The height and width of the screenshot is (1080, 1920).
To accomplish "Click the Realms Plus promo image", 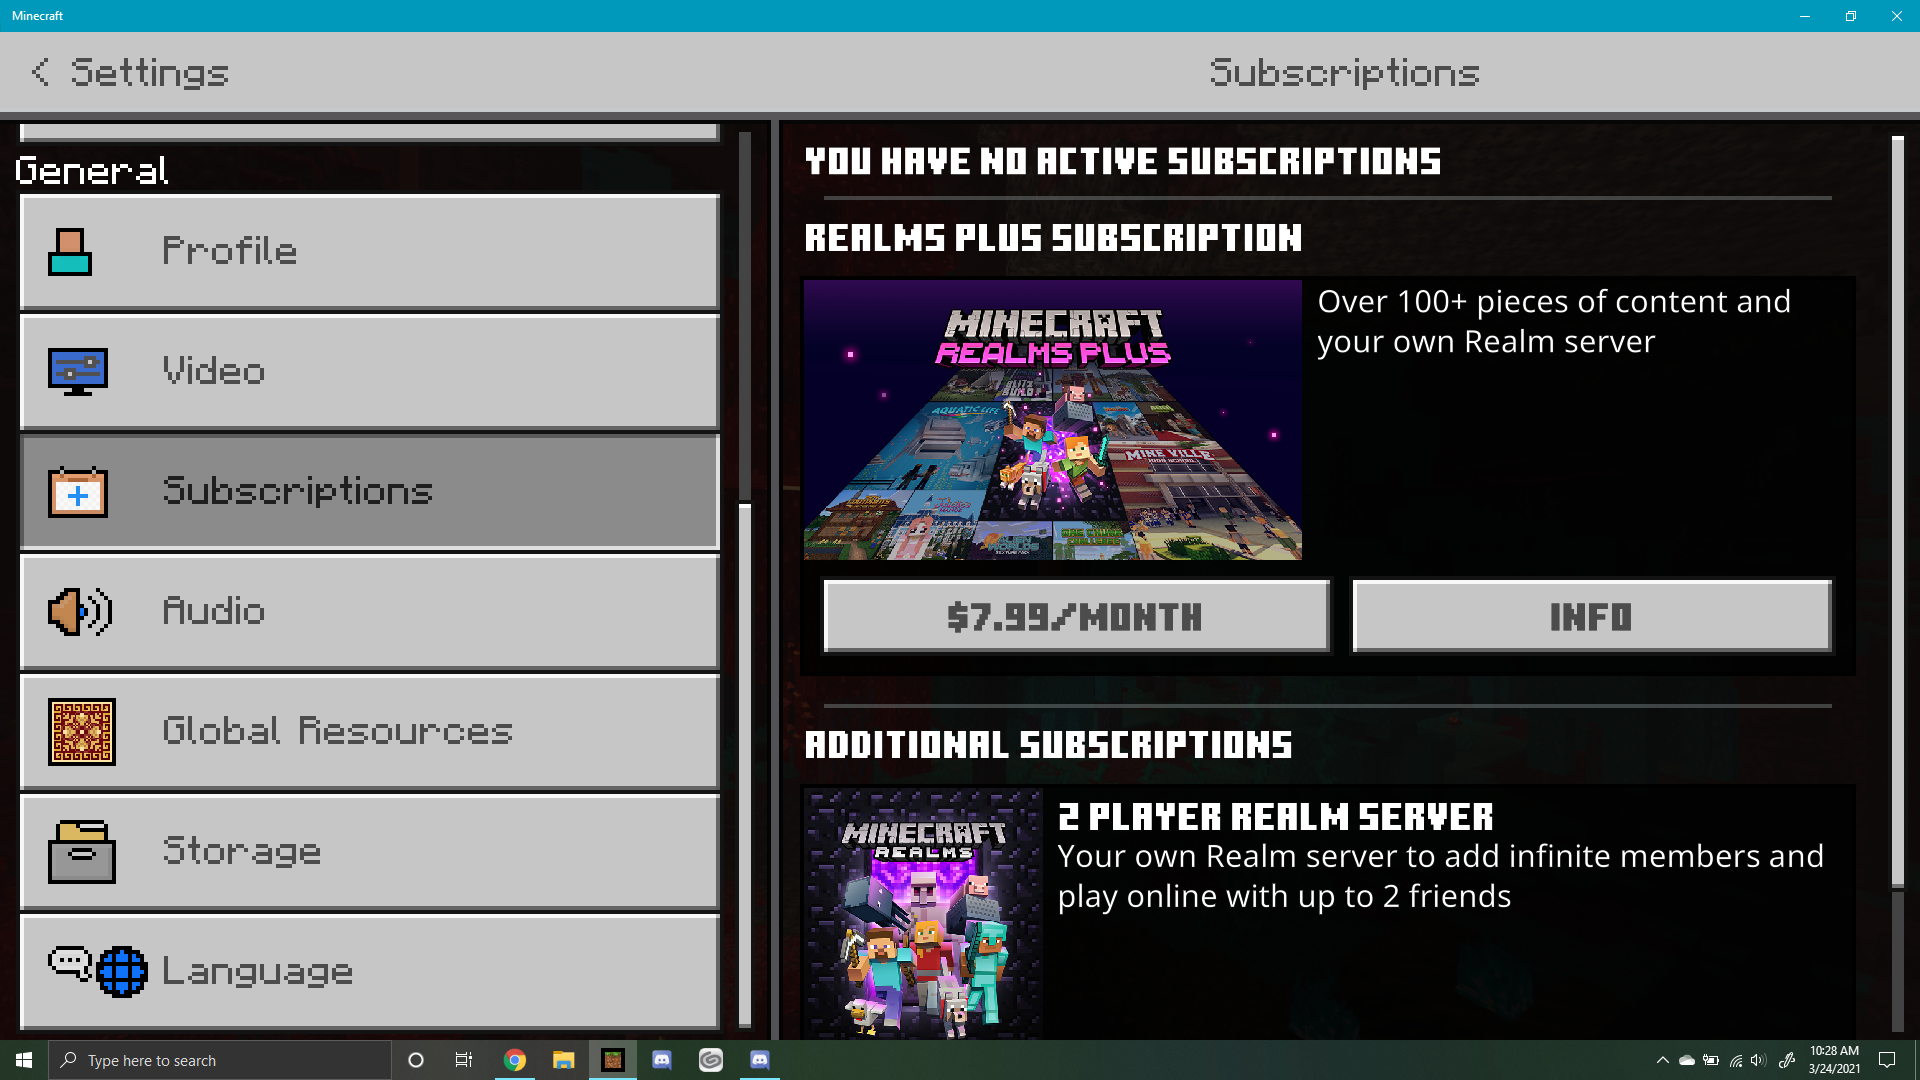I will coord(1052,420).
